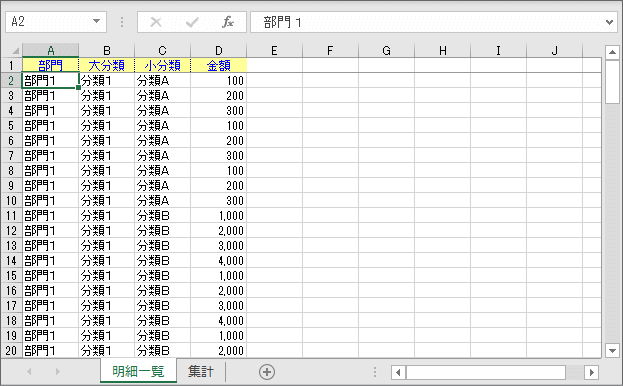Click horizontal scrollbar right arrow

coord(592,372)
